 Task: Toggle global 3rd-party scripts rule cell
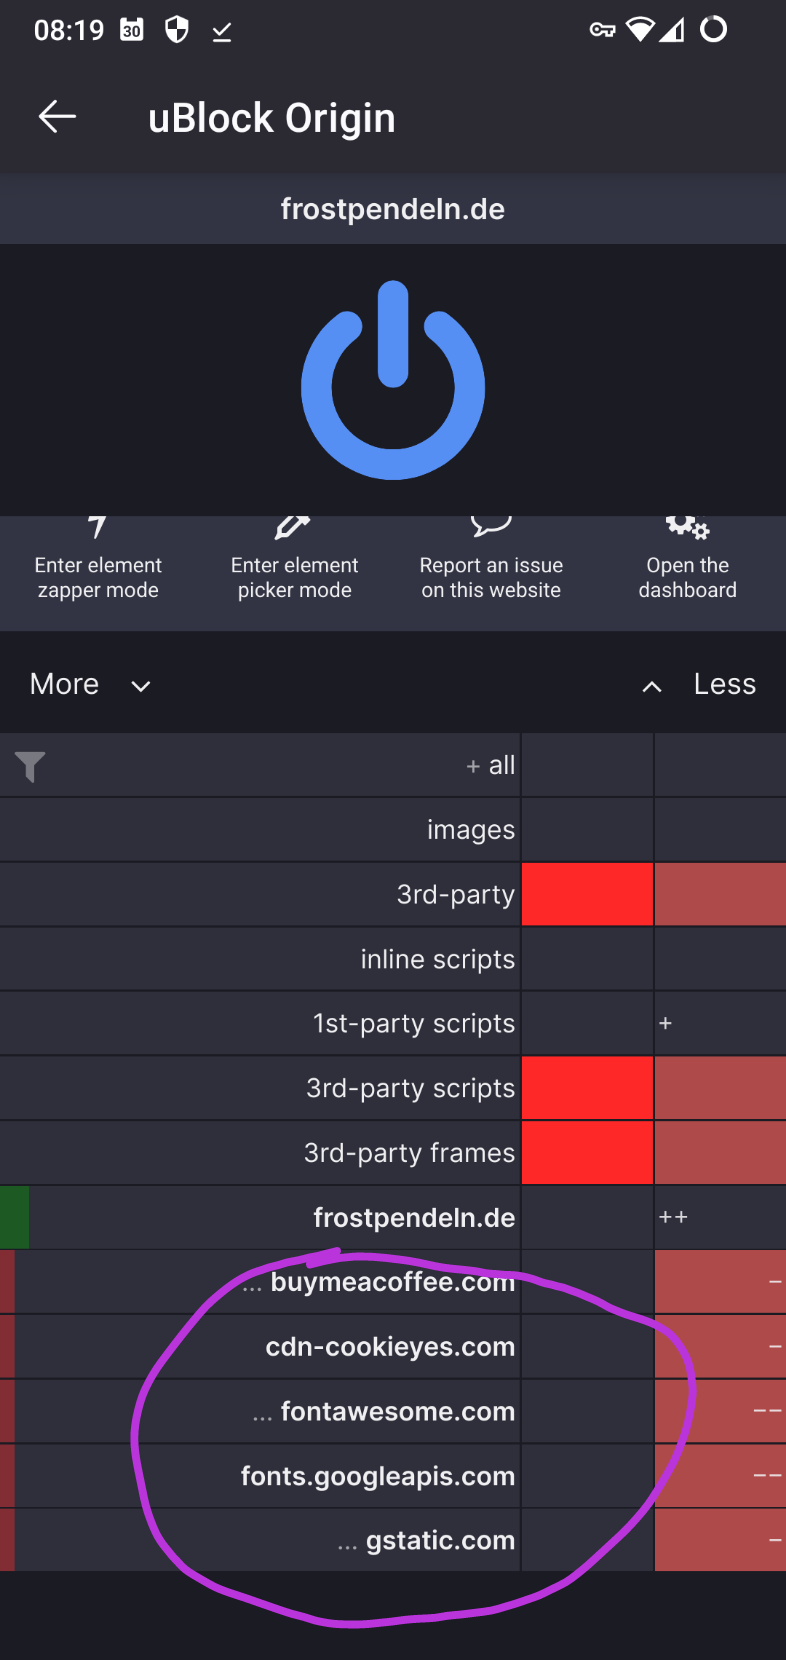pos(587,1088)
